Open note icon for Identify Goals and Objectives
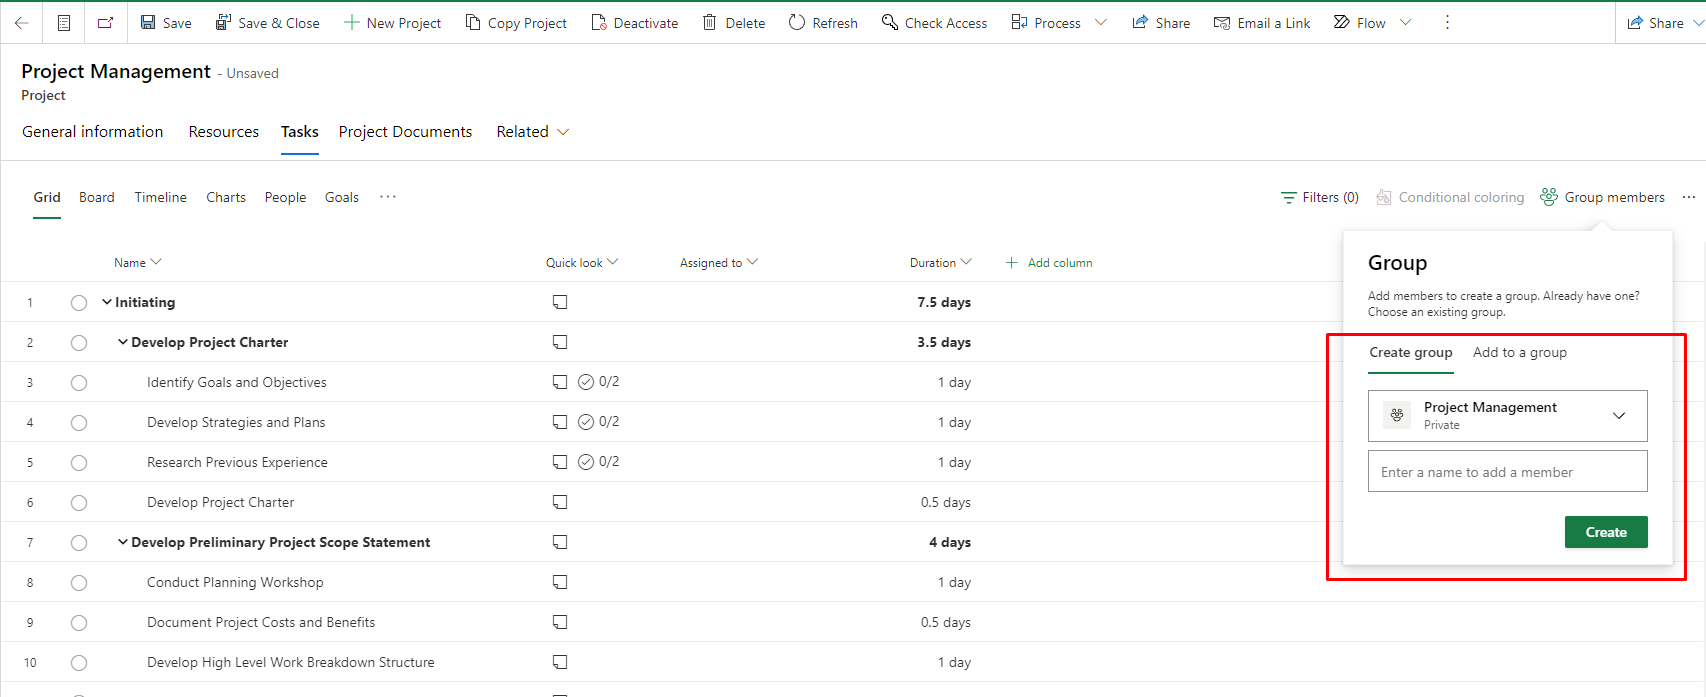 (x=560, y=382)
